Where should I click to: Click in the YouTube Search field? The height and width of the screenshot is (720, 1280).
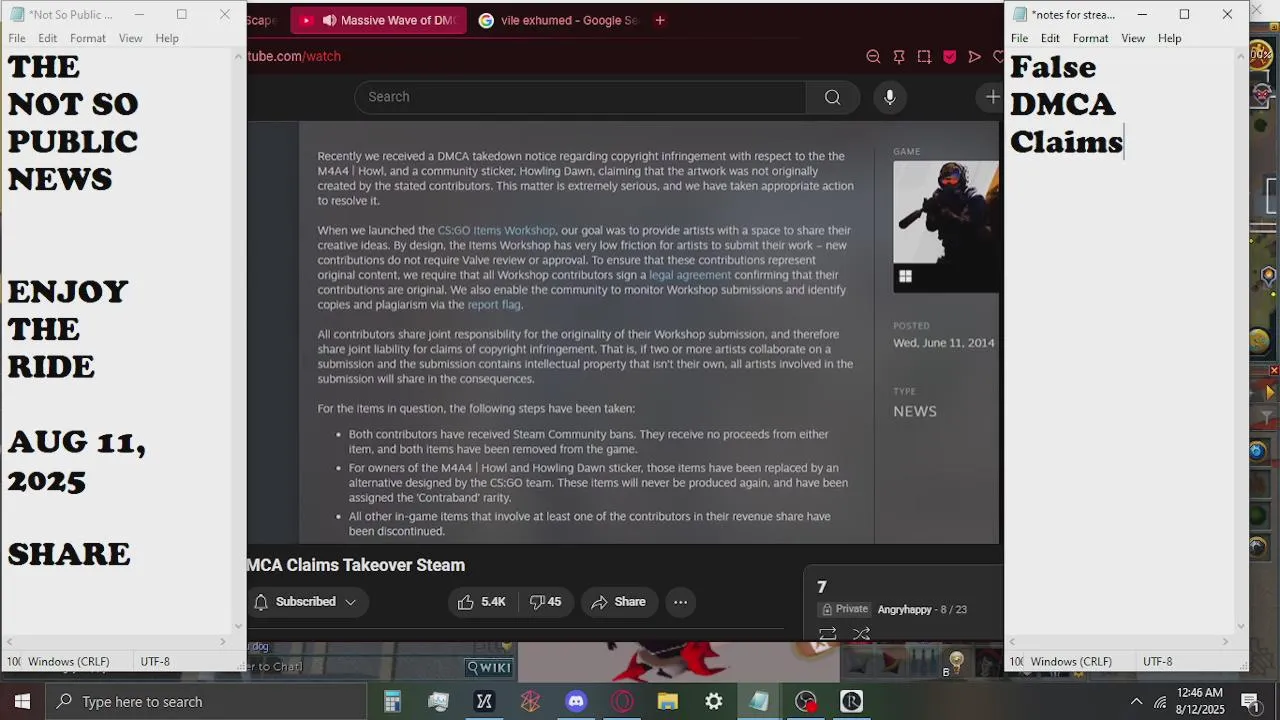point(580,97)
